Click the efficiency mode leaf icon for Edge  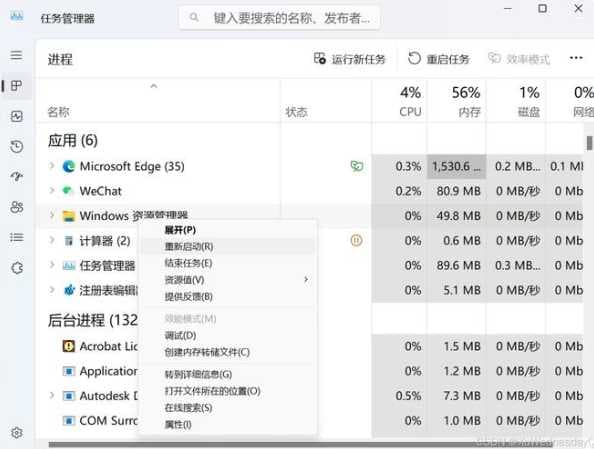pos(356,166)
